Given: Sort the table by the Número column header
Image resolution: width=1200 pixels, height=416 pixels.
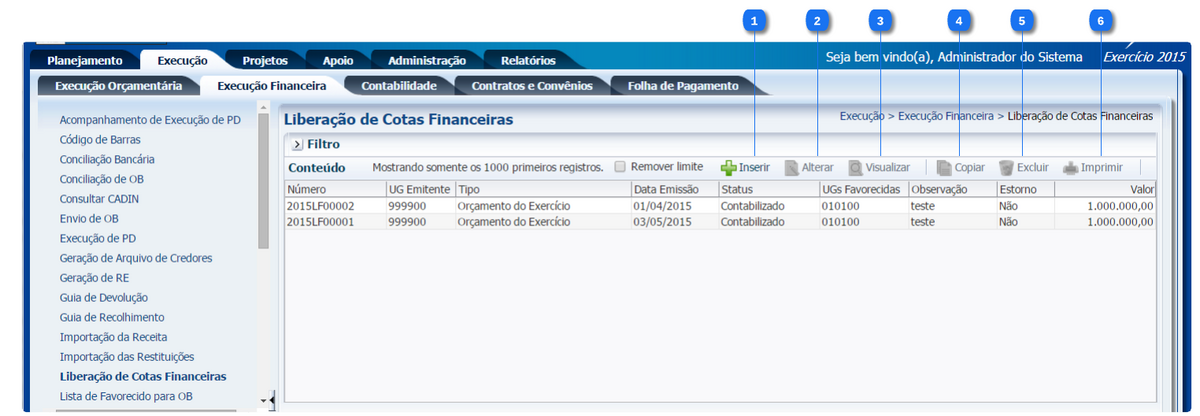Looking at the screenshot, I should point(334,189).
